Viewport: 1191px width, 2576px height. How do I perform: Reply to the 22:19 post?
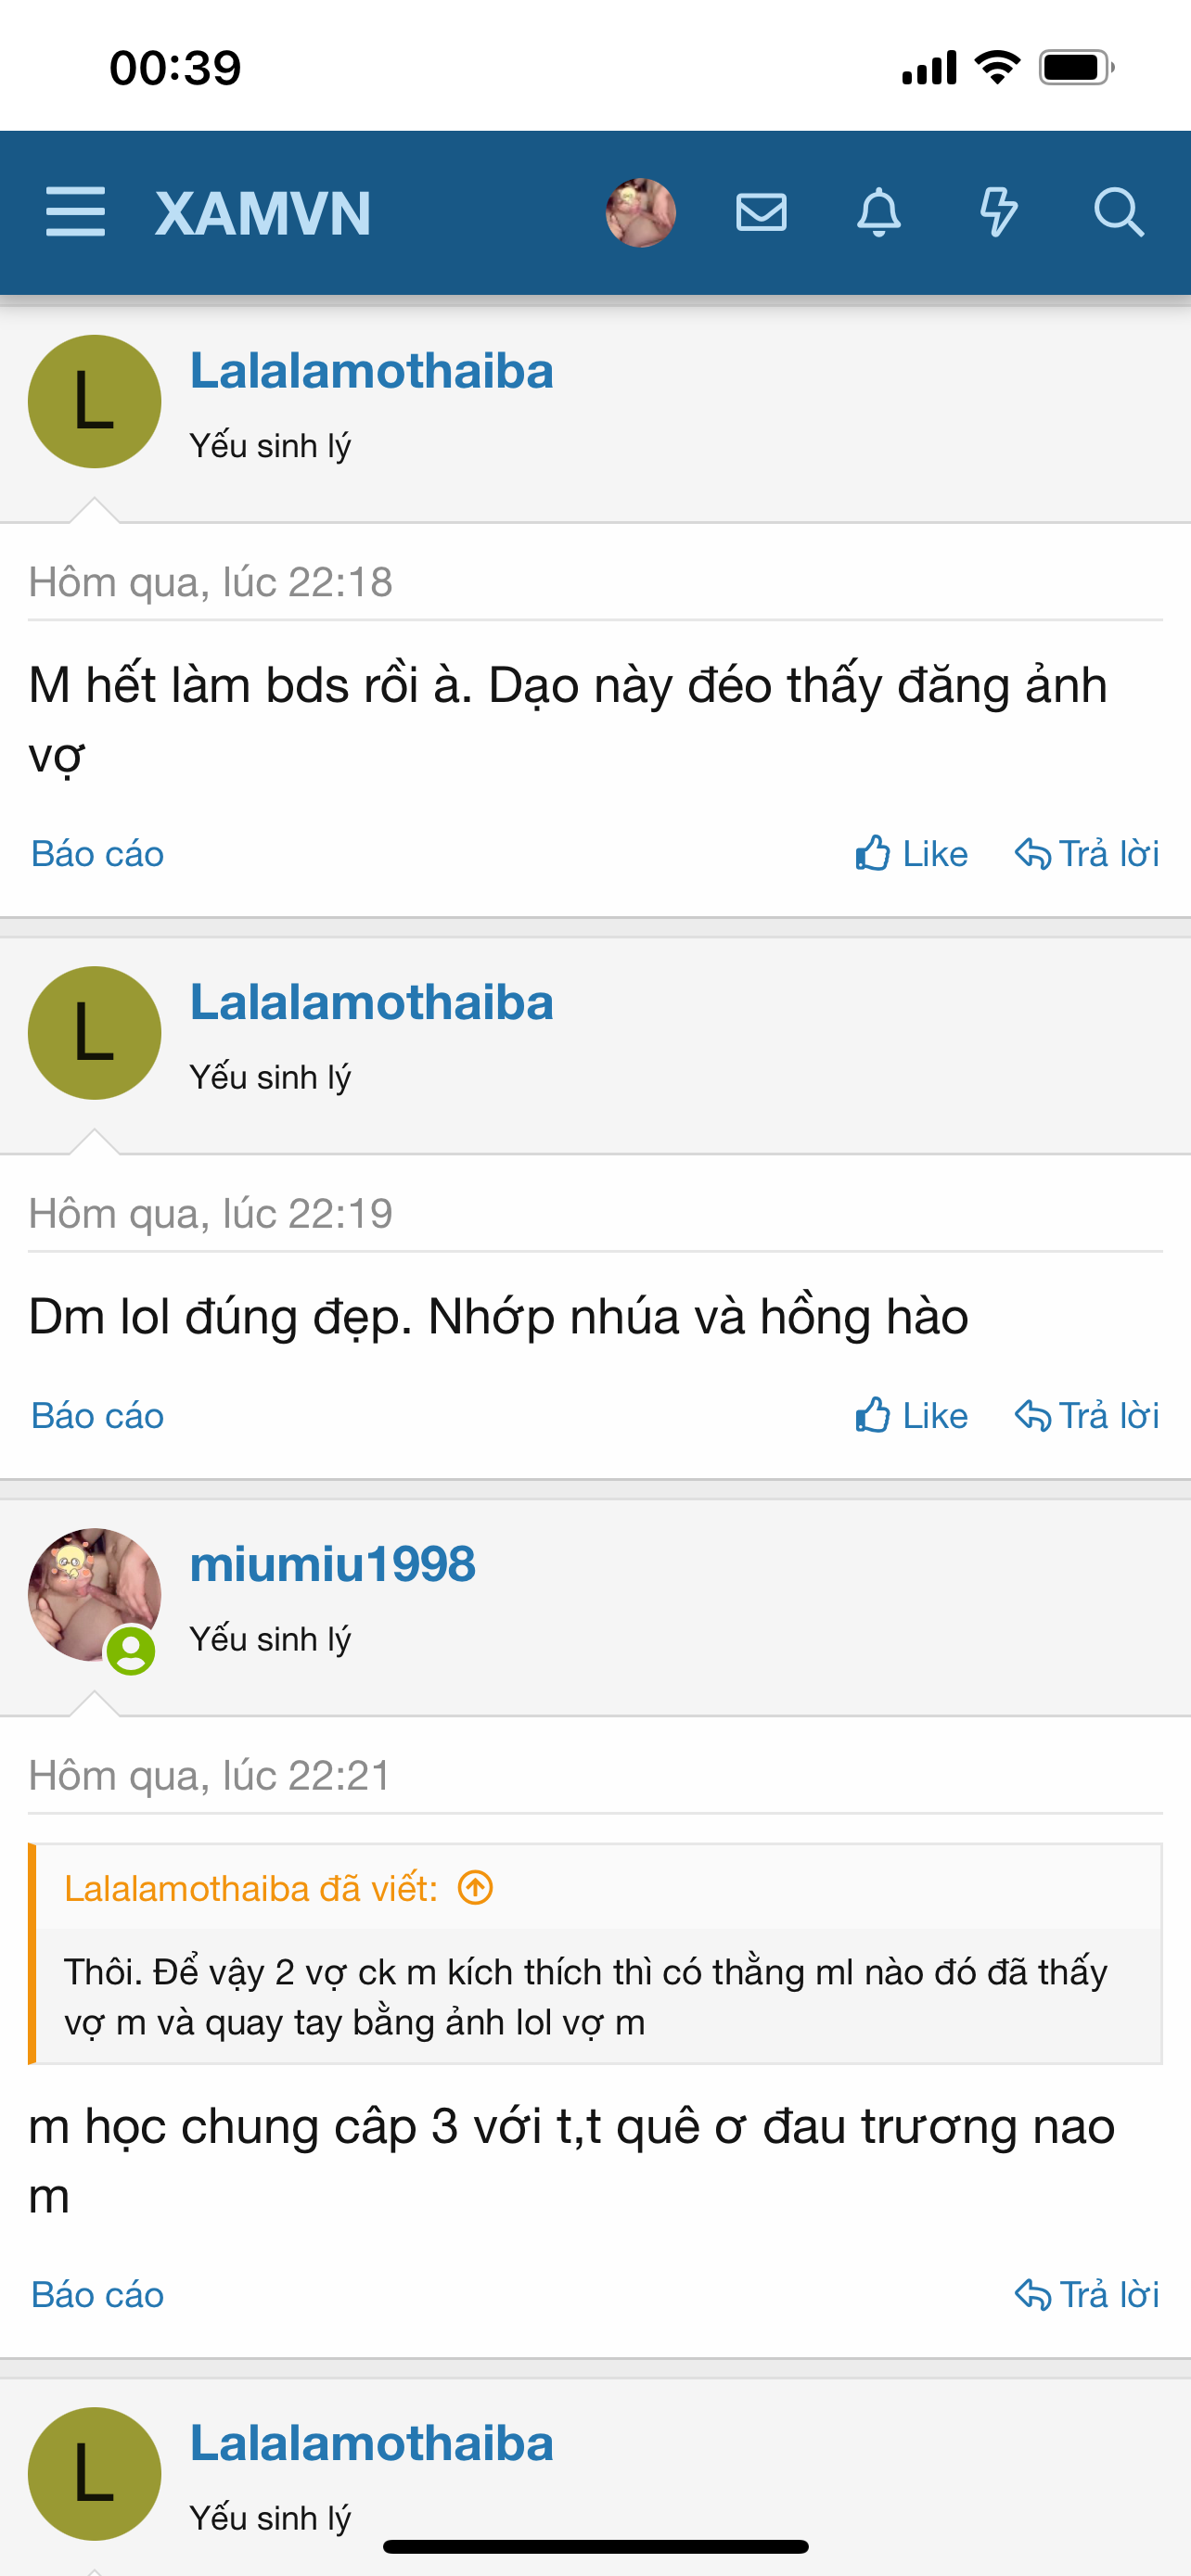[x=1087, y=1416]
